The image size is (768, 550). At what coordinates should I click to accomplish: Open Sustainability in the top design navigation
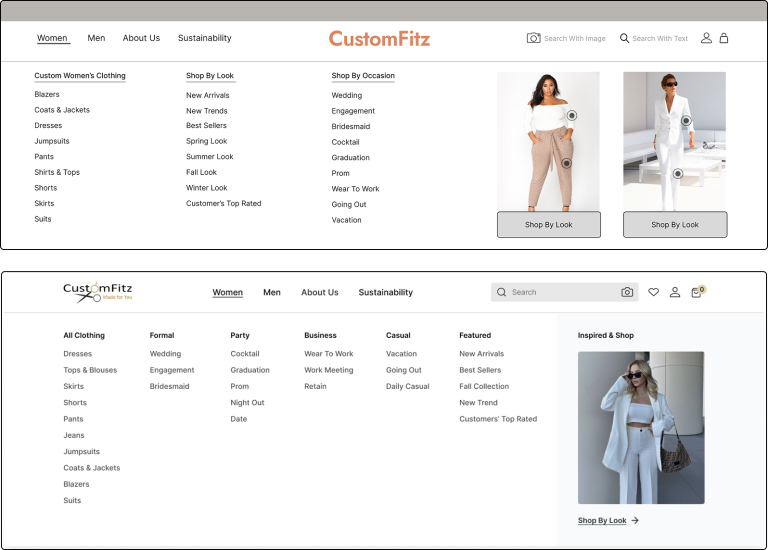[205, 38]
